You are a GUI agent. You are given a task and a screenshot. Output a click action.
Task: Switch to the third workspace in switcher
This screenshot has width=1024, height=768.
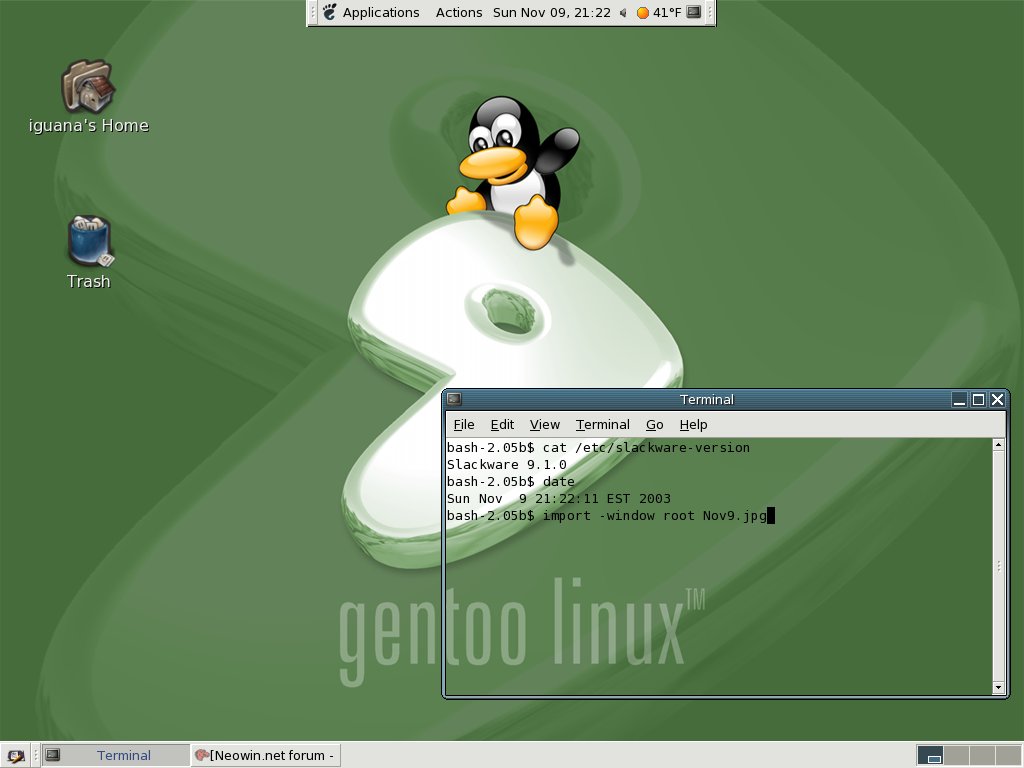[x=983, y=756]
